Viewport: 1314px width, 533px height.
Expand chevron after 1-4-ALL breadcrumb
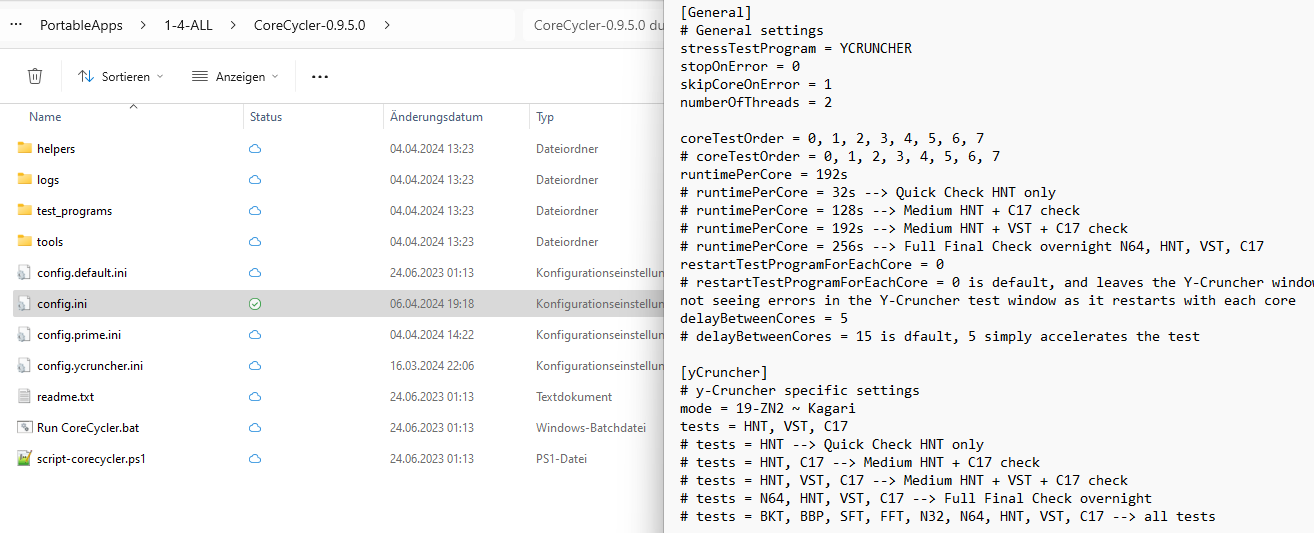pos(233,26)
